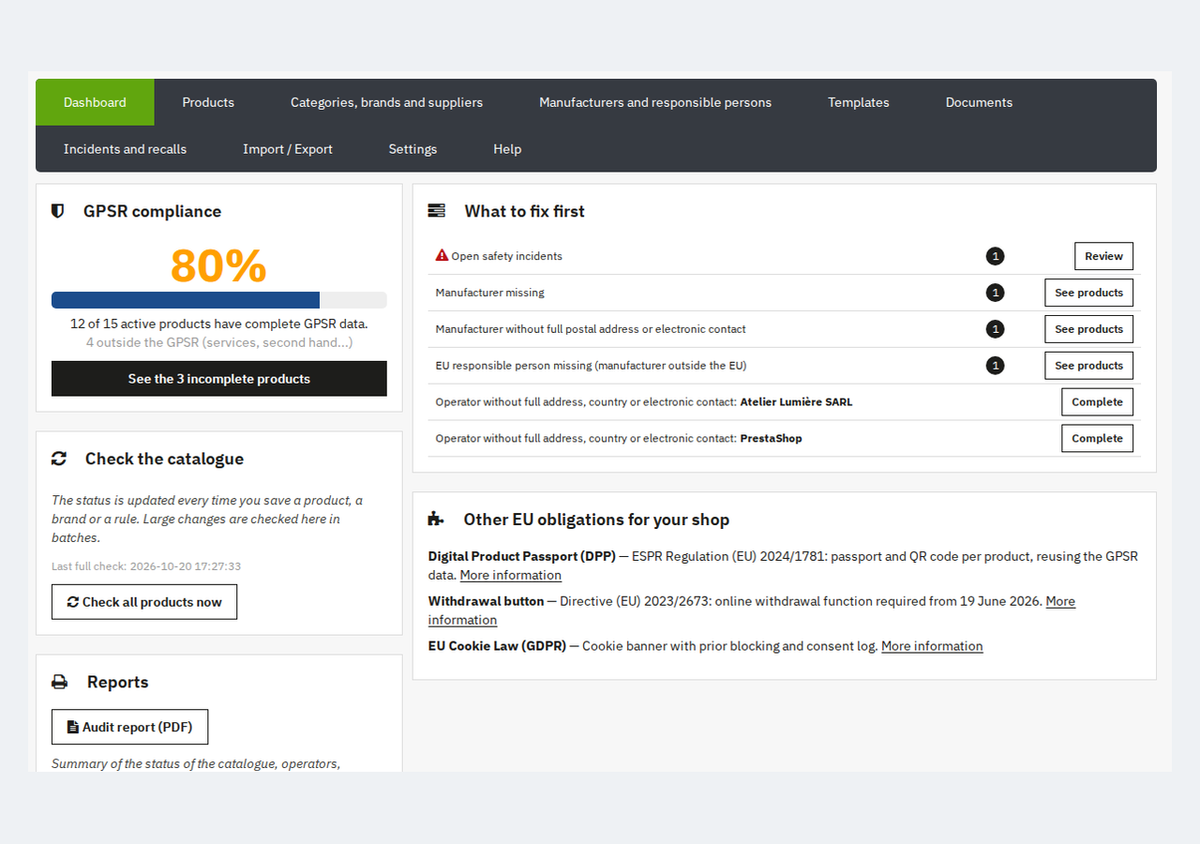Click the count badge for manufacturer without postal address
This screenshot has height=844, width=1200.
coord(995,329)
